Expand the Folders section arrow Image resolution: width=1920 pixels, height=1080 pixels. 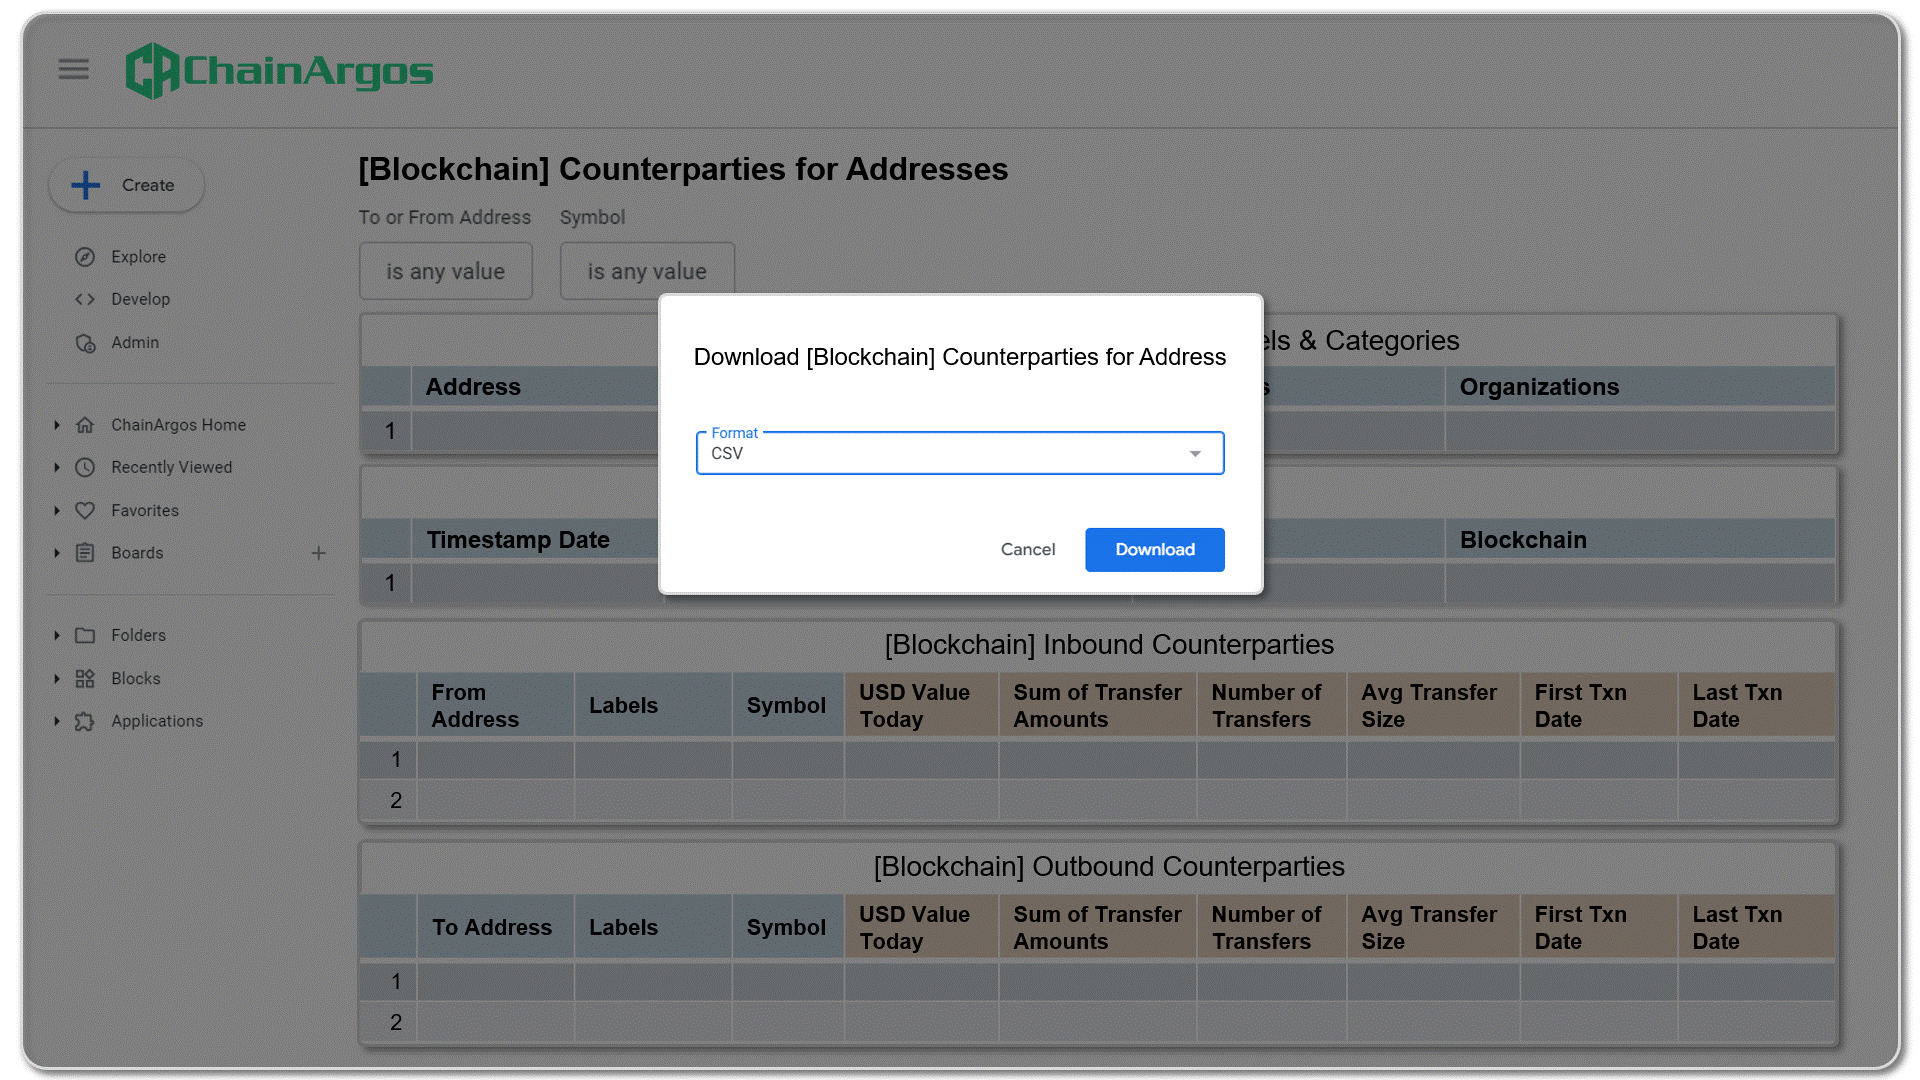click(x=57, y=636)
